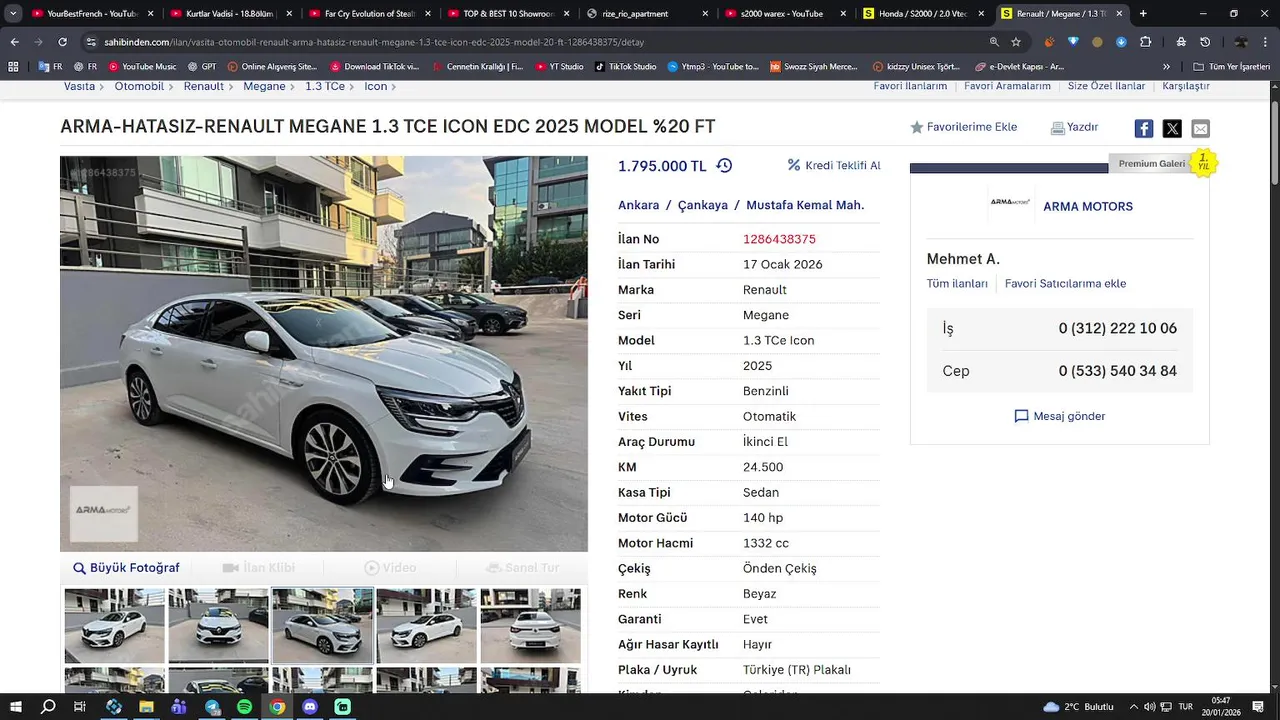This screenshot has width=1280, height=720.
Task: Click Mesaj gönder
Action: [1059, 416]
